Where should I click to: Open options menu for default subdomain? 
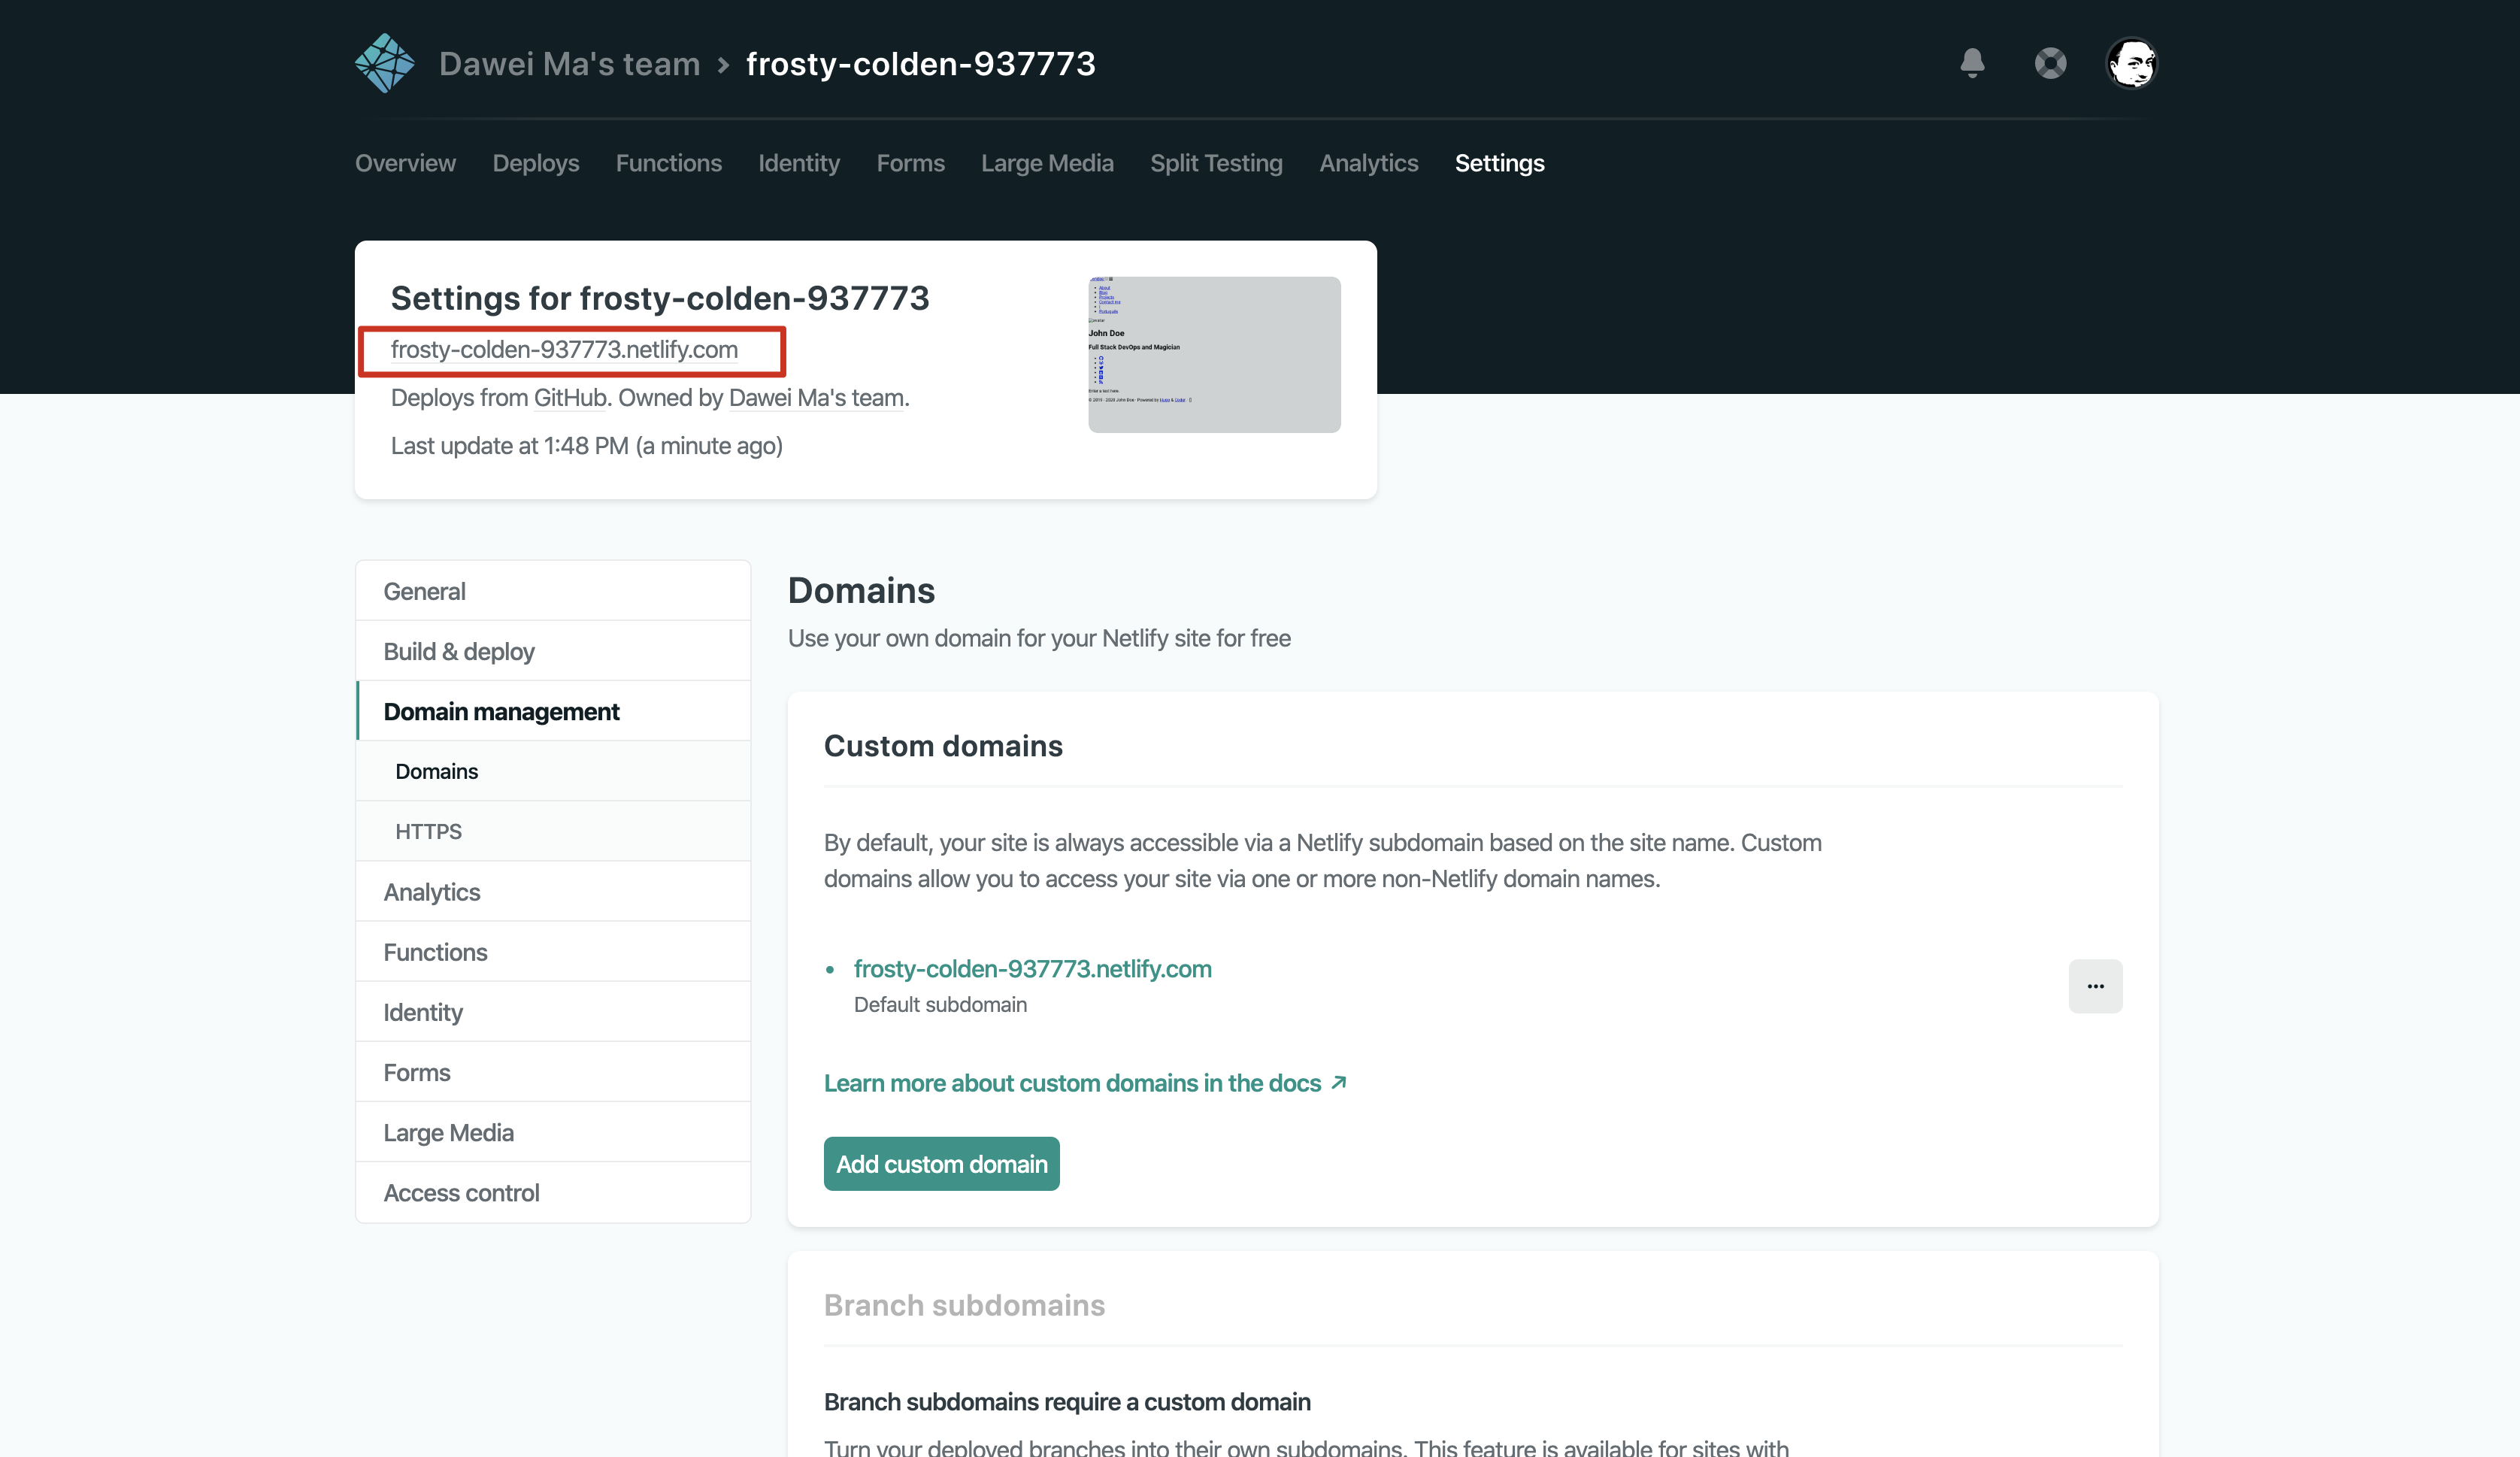click(2095, 986)
